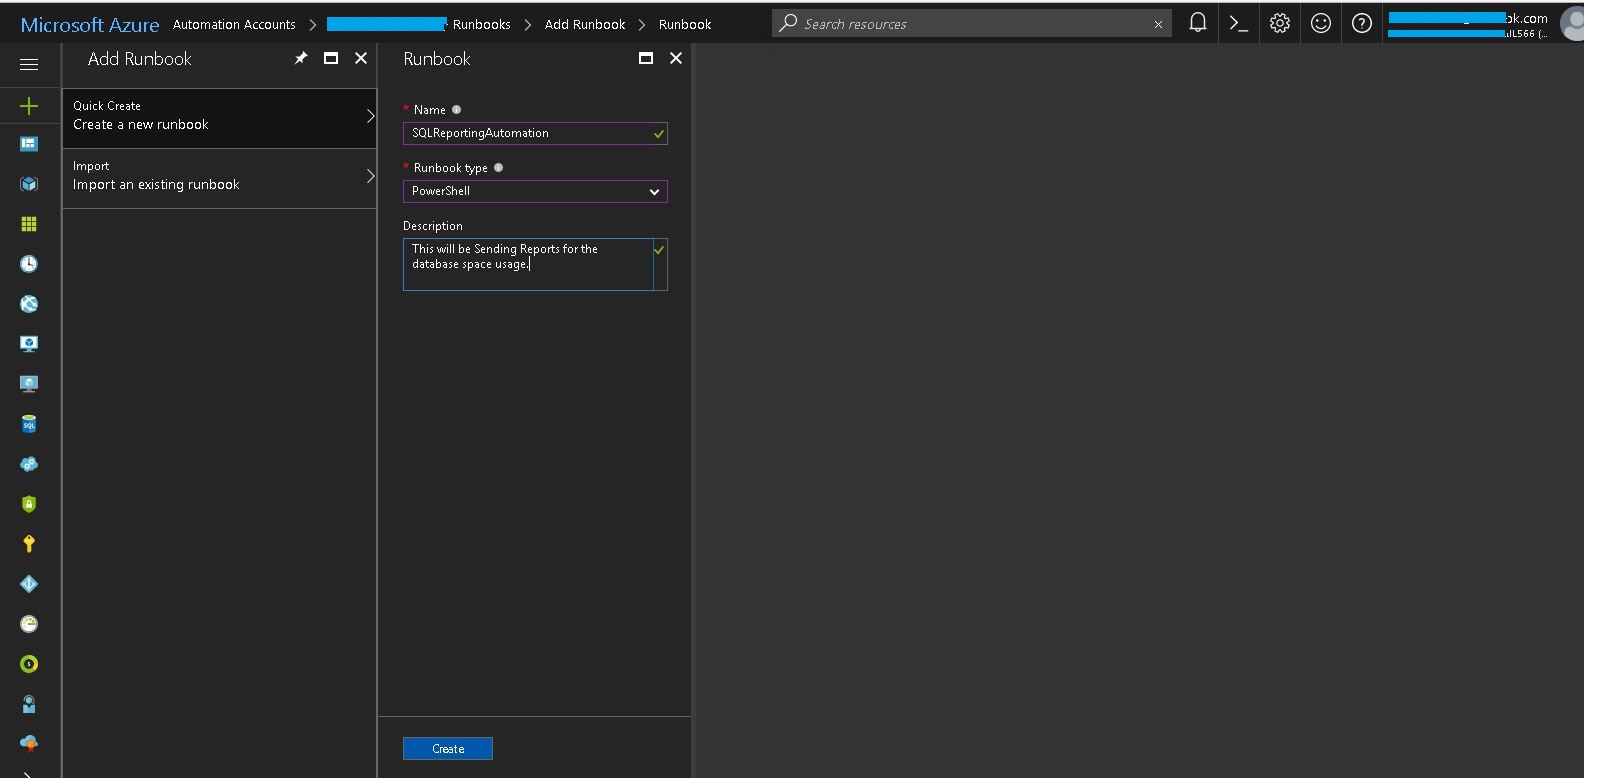Navigate to Runbooks breadcrumb

pos(481,25)
